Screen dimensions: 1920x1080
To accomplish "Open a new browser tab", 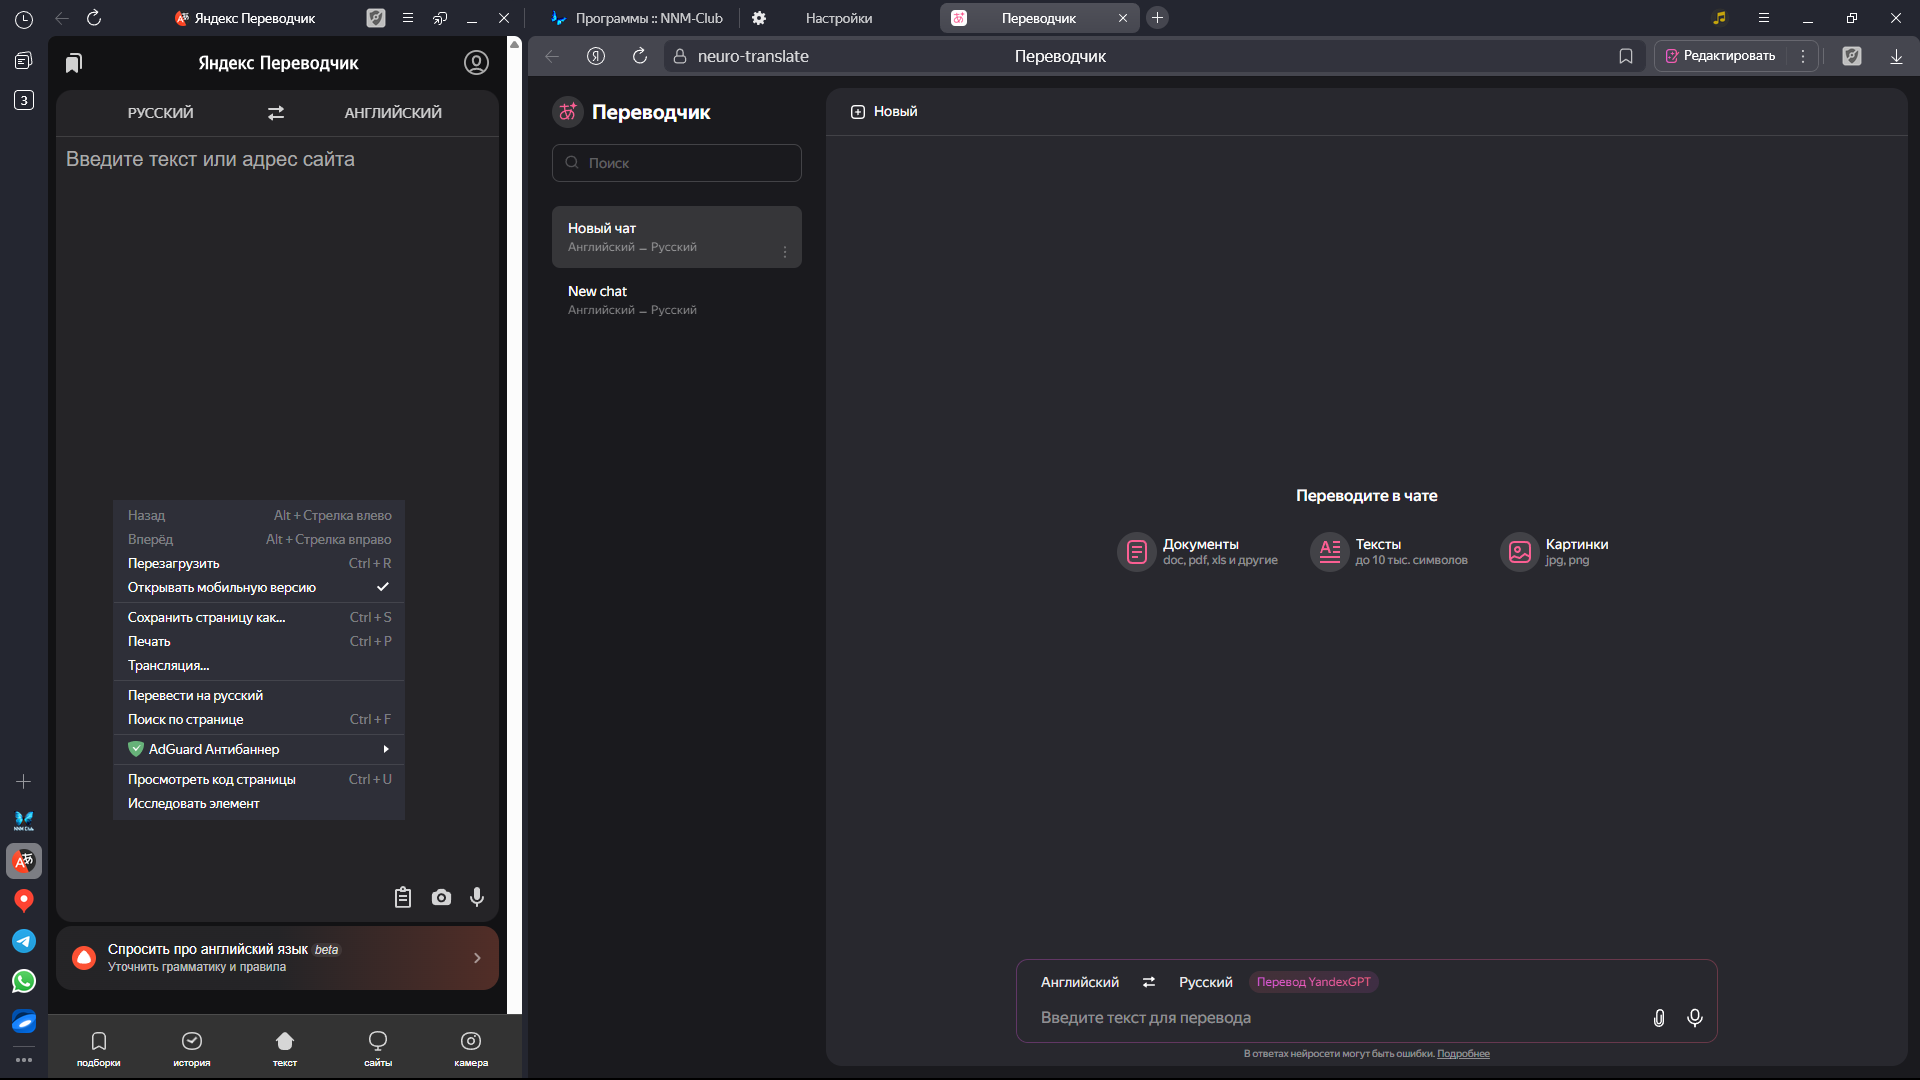I will tap(1157, 18).
